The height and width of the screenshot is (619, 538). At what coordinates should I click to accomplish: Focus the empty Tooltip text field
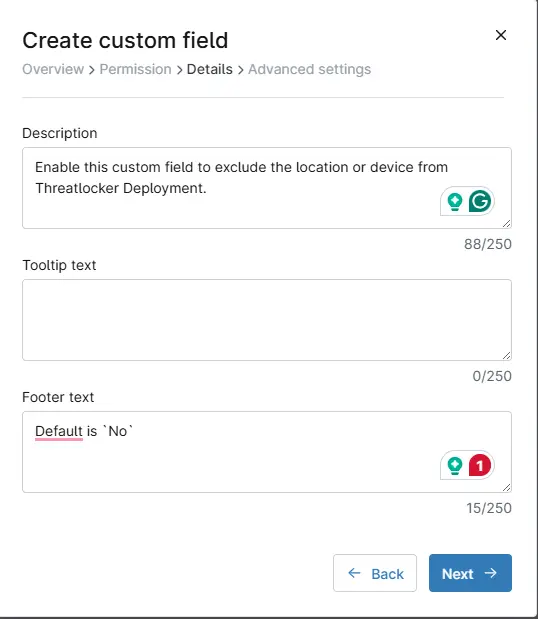[267, 320]
